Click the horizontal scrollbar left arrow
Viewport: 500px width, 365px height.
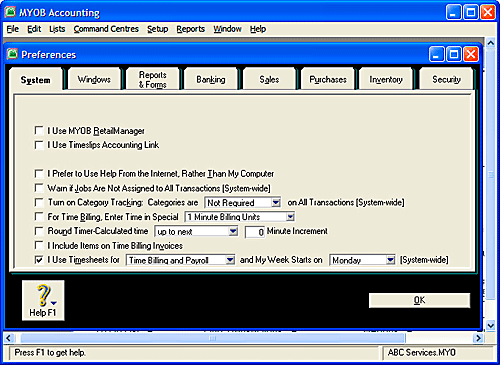click(x=9, y=338)
